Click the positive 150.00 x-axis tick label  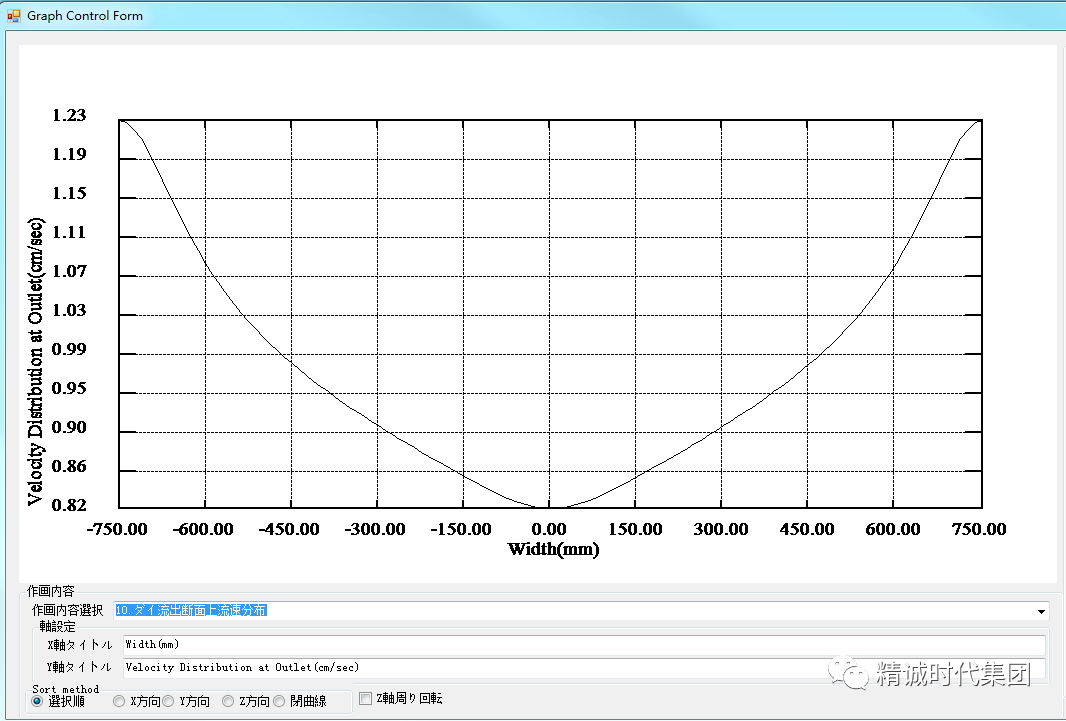tap(635, 529)
